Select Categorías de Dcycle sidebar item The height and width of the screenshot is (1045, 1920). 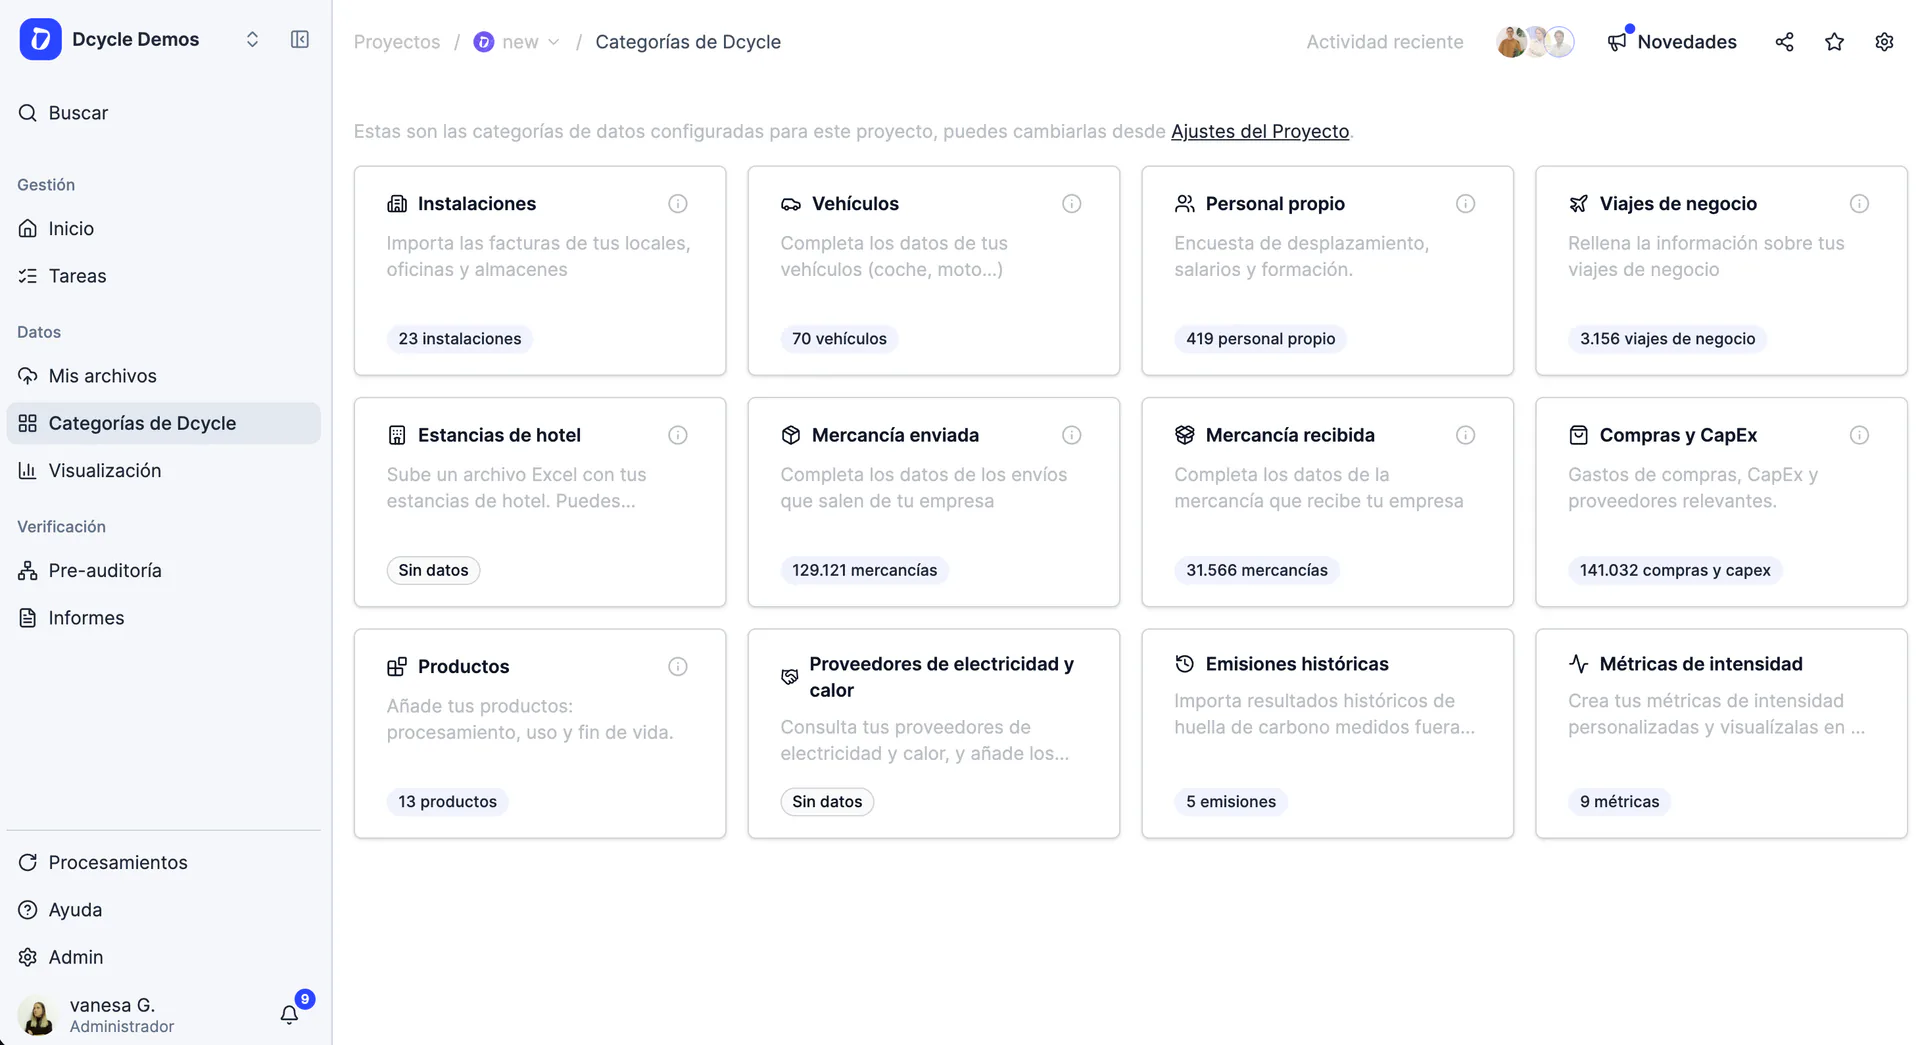pyautogui.click(x=163, y=423)
